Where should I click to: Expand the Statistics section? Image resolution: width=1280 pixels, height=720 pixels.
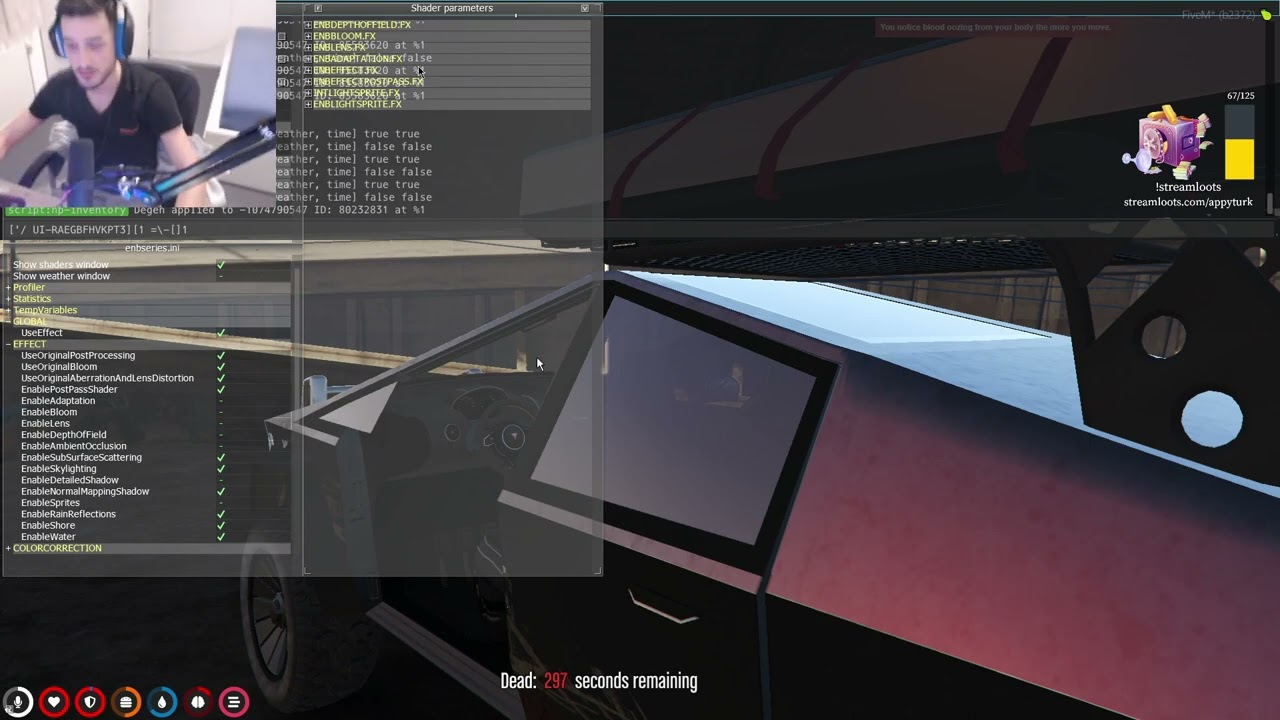pos(9,299)
